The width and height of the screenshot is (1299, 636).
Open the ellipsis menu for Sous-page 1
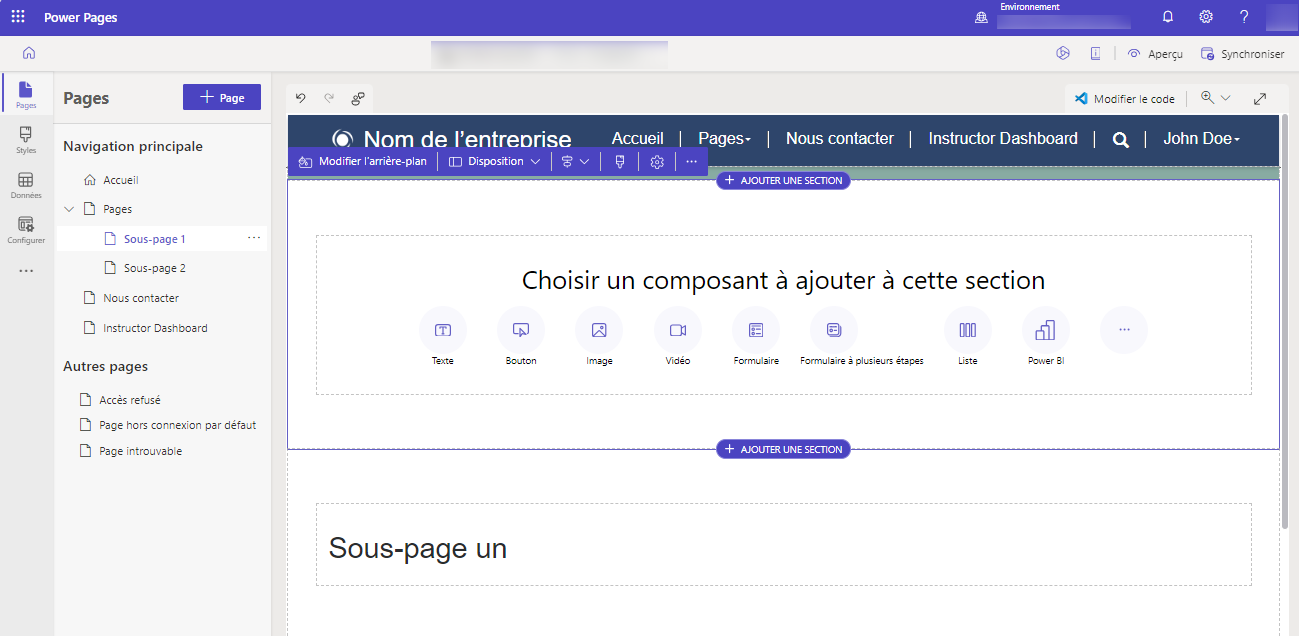253,238
